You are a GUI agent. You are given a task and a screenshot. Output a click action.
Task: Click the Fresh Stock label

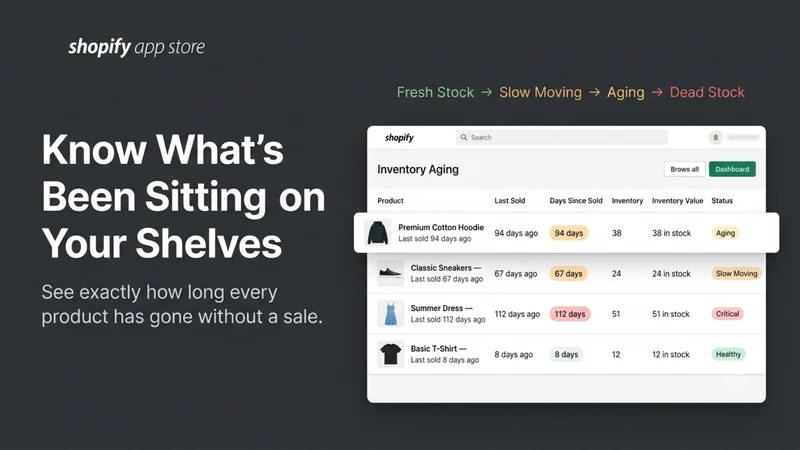point(435,92)
